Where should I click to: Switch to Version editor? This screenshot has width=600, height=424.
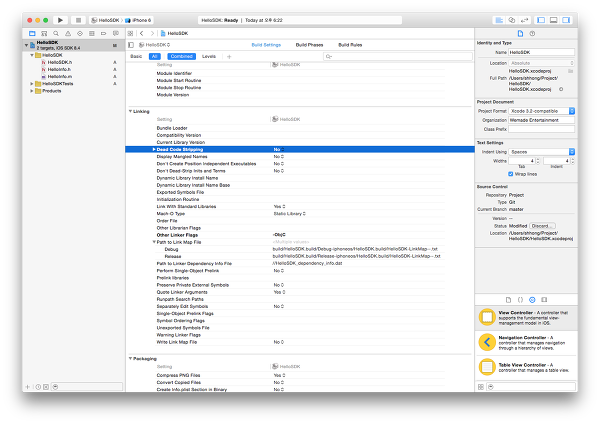click(x=524, y=20)
